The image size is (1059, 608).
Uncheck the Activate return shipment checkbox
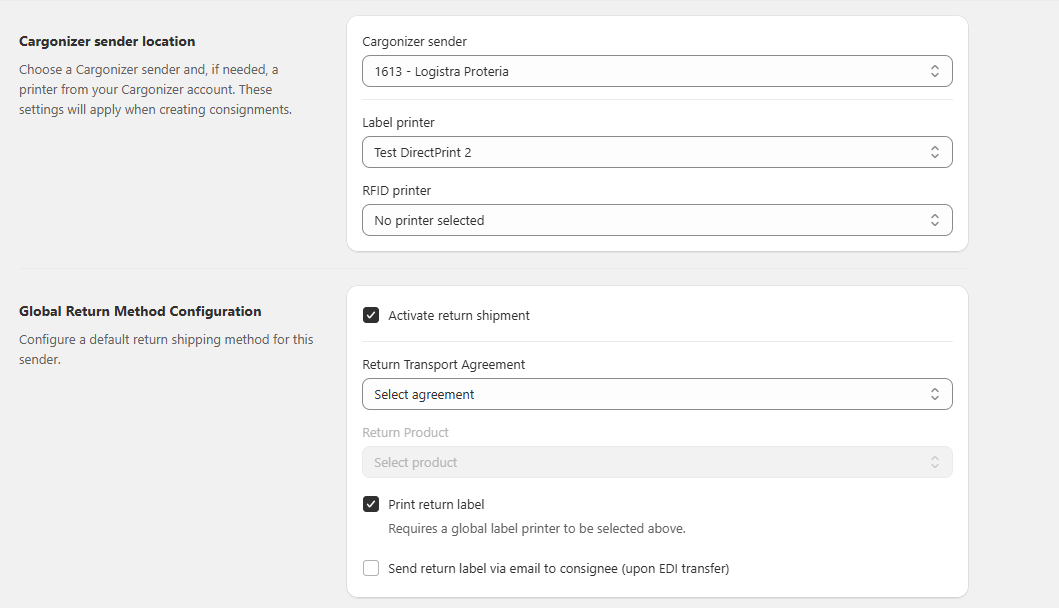(371, 315)
